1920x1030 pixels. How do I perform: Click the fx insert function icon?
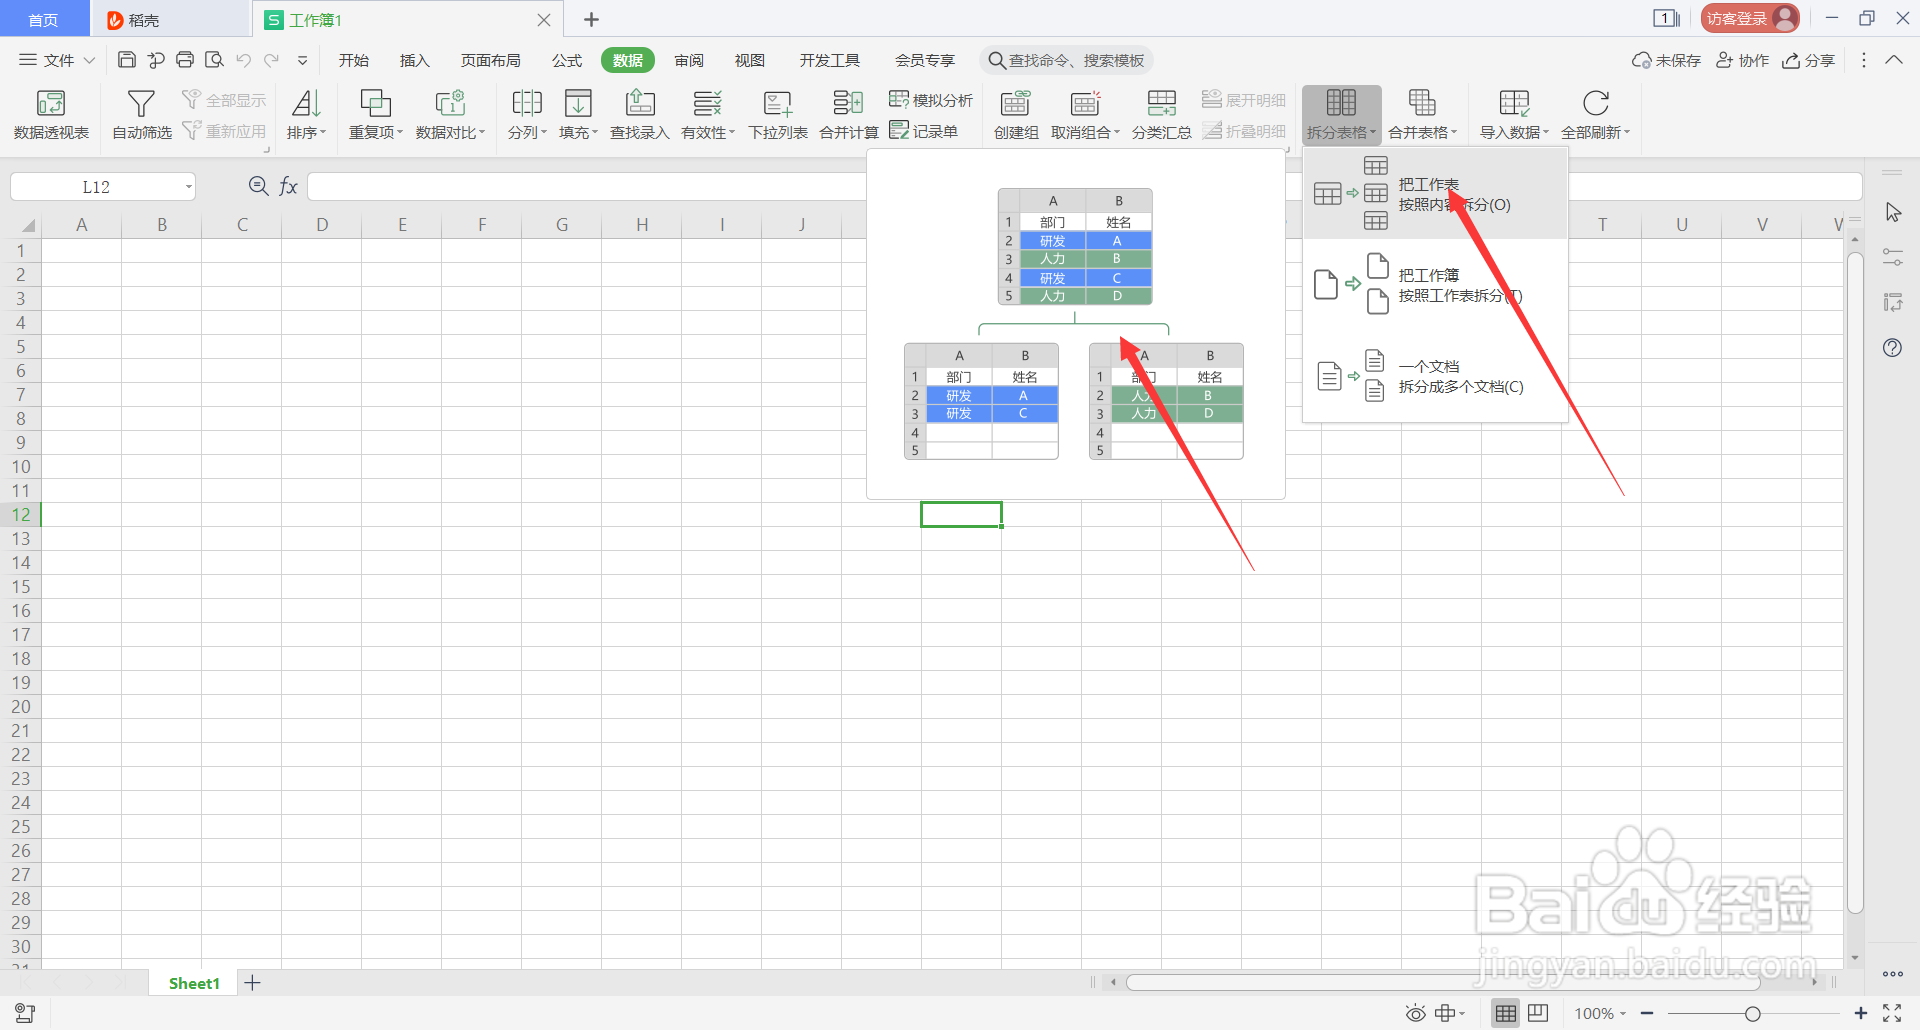(x=289, y=186)
